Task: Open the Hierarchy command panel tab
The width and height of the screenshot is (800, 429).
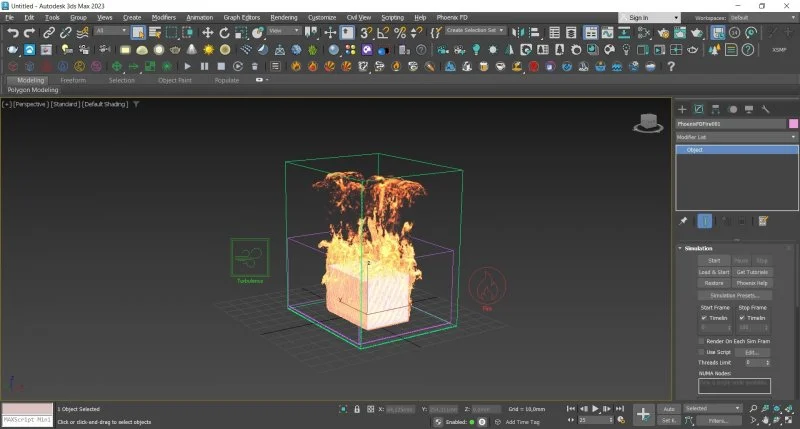Action: point(715,109)
